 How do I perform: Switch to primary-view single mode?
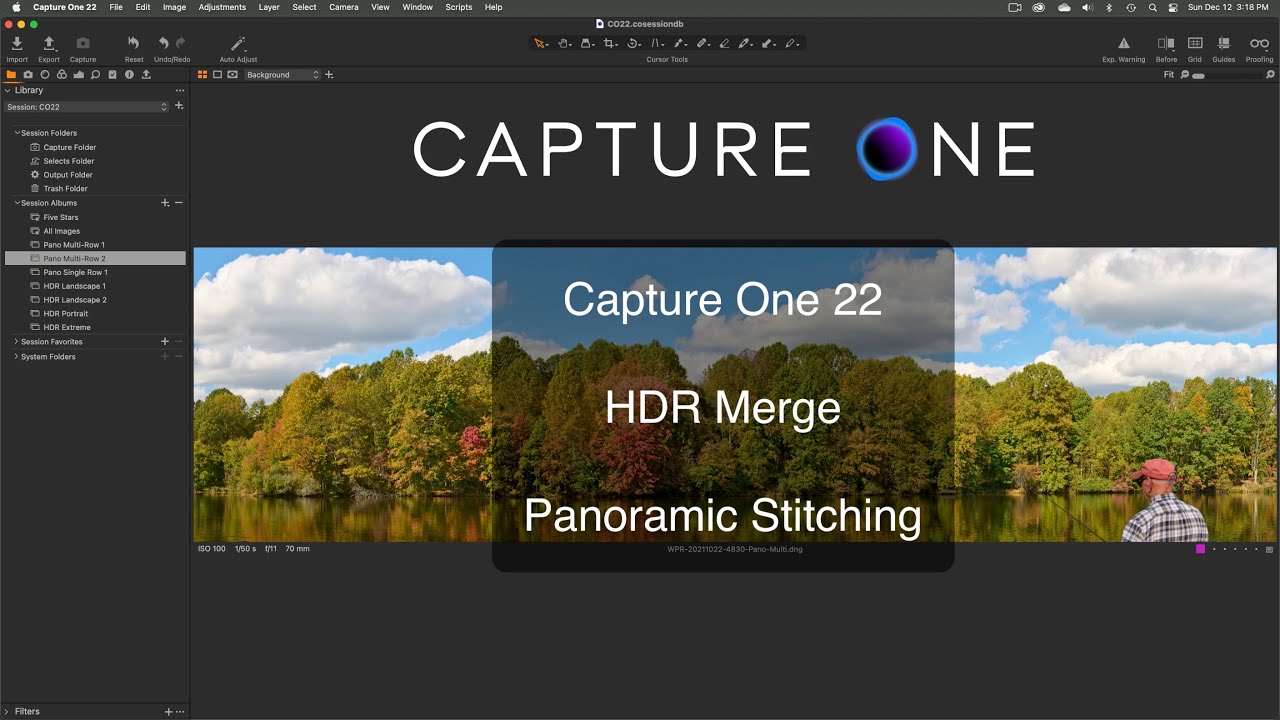coord(217,74)
